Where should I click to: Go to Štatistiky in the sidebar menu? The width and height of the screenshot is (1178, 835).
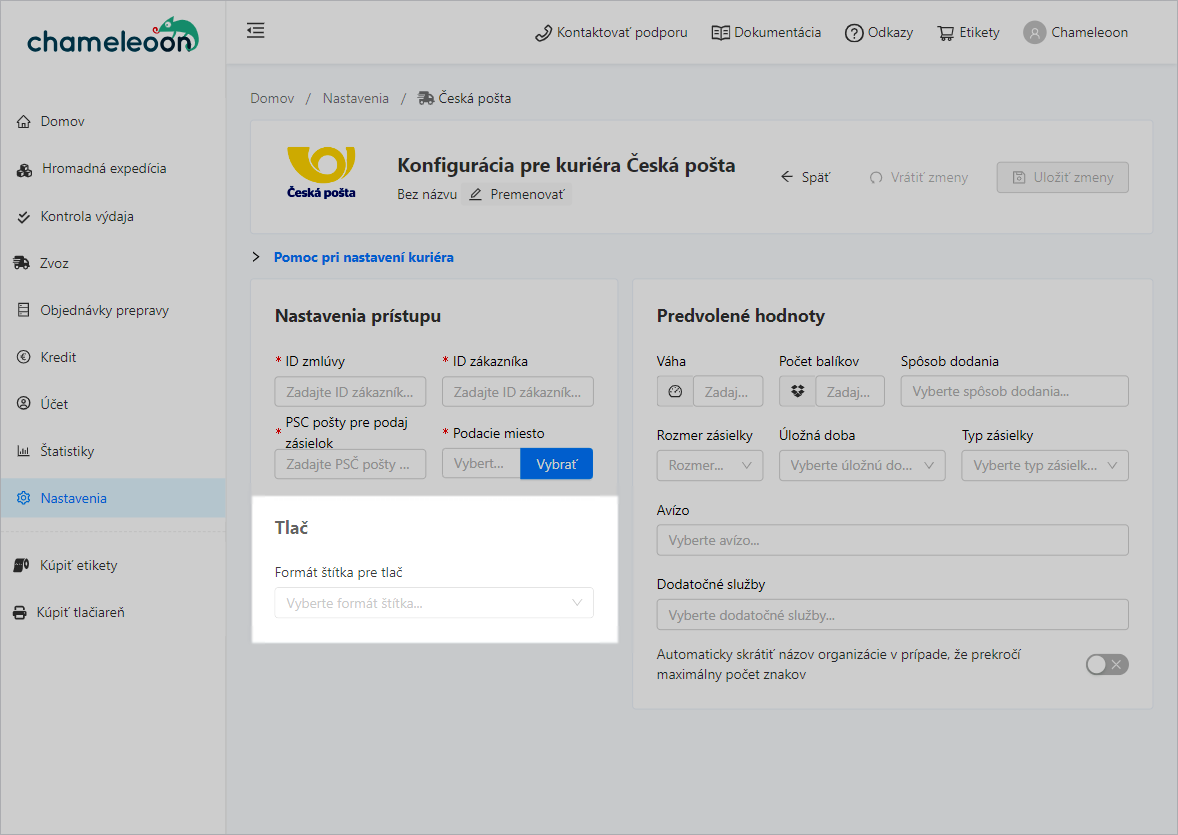[x=67, y=451]
